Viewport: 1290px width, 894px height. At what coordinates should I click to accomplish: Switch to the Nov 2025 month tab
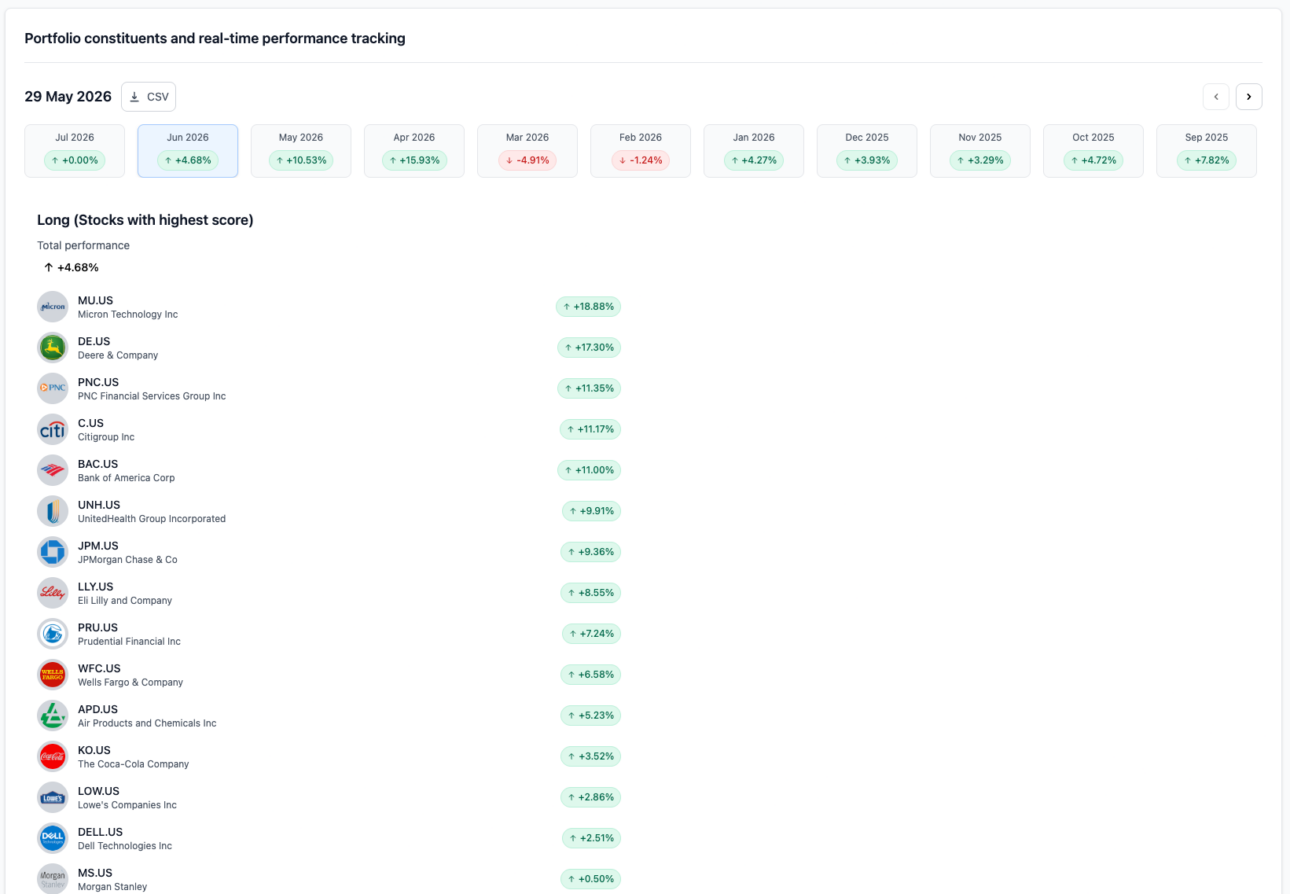(x=980, y=151)
